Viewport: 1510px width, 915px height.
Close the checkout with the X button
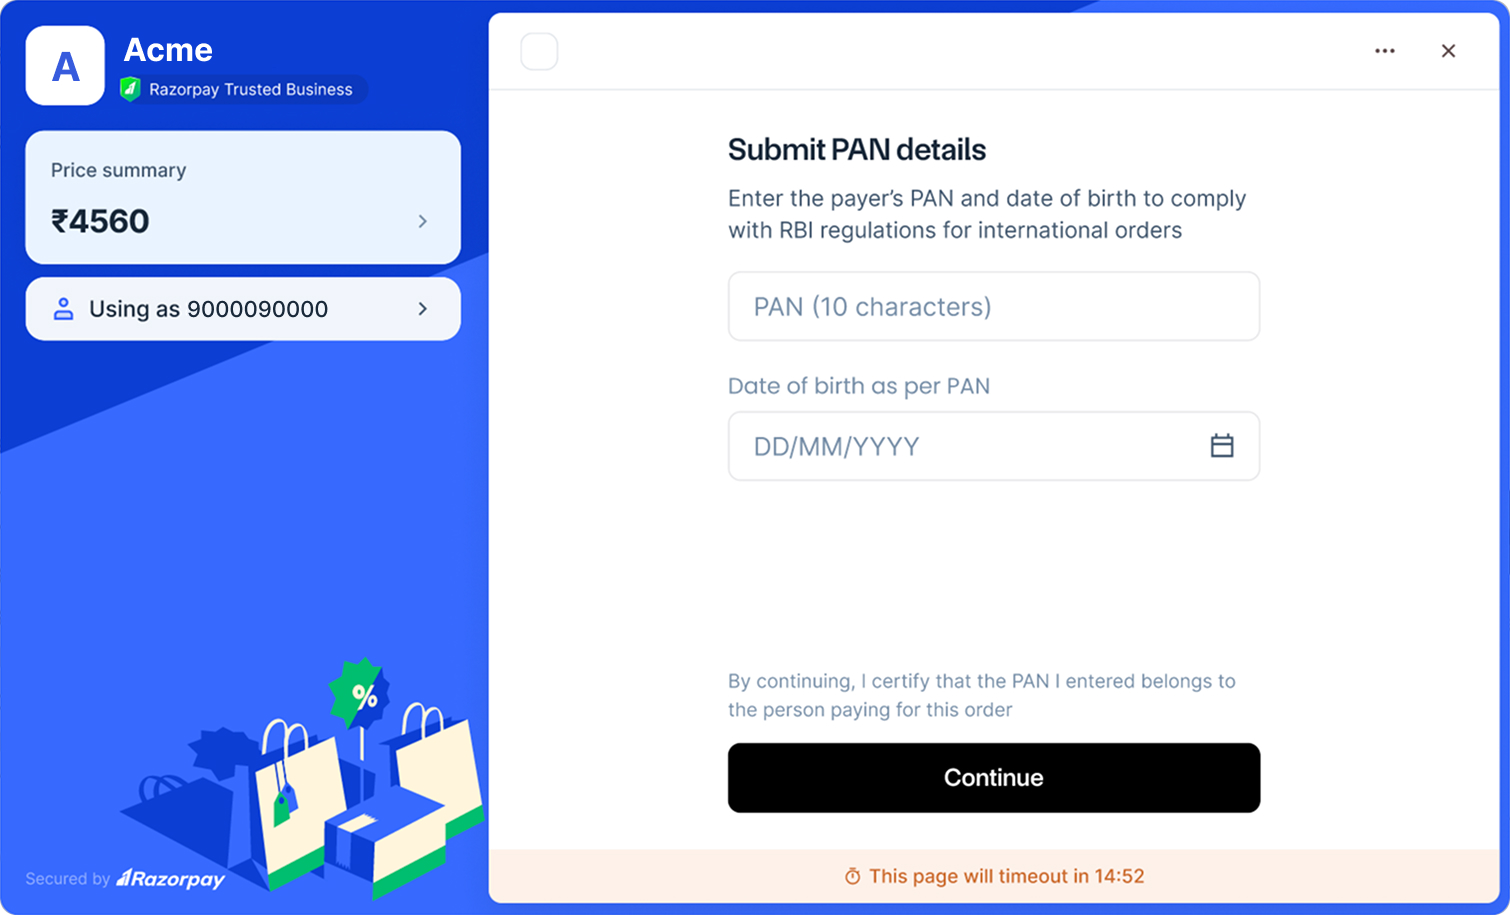1447,51
